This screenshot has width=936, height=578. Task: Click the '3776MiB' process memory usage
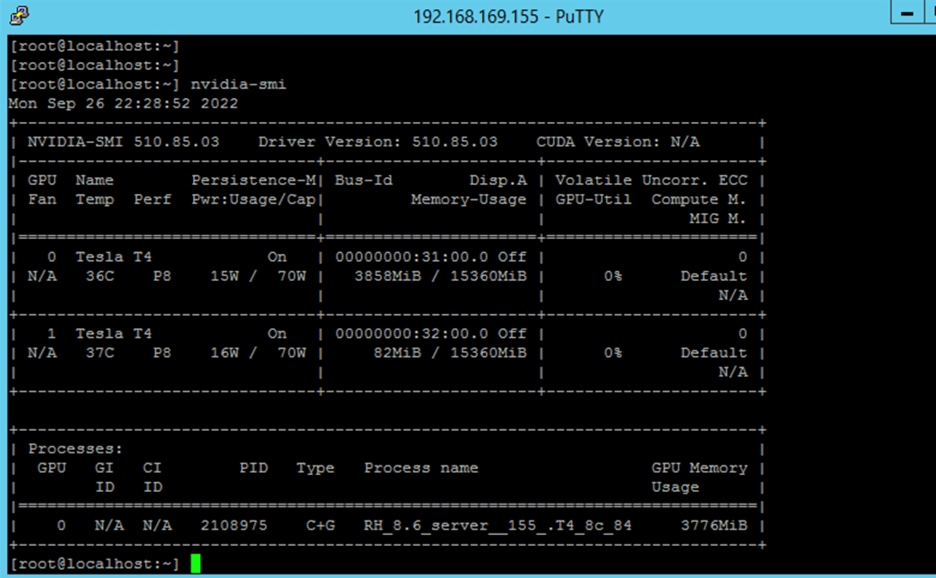point(714,525)
